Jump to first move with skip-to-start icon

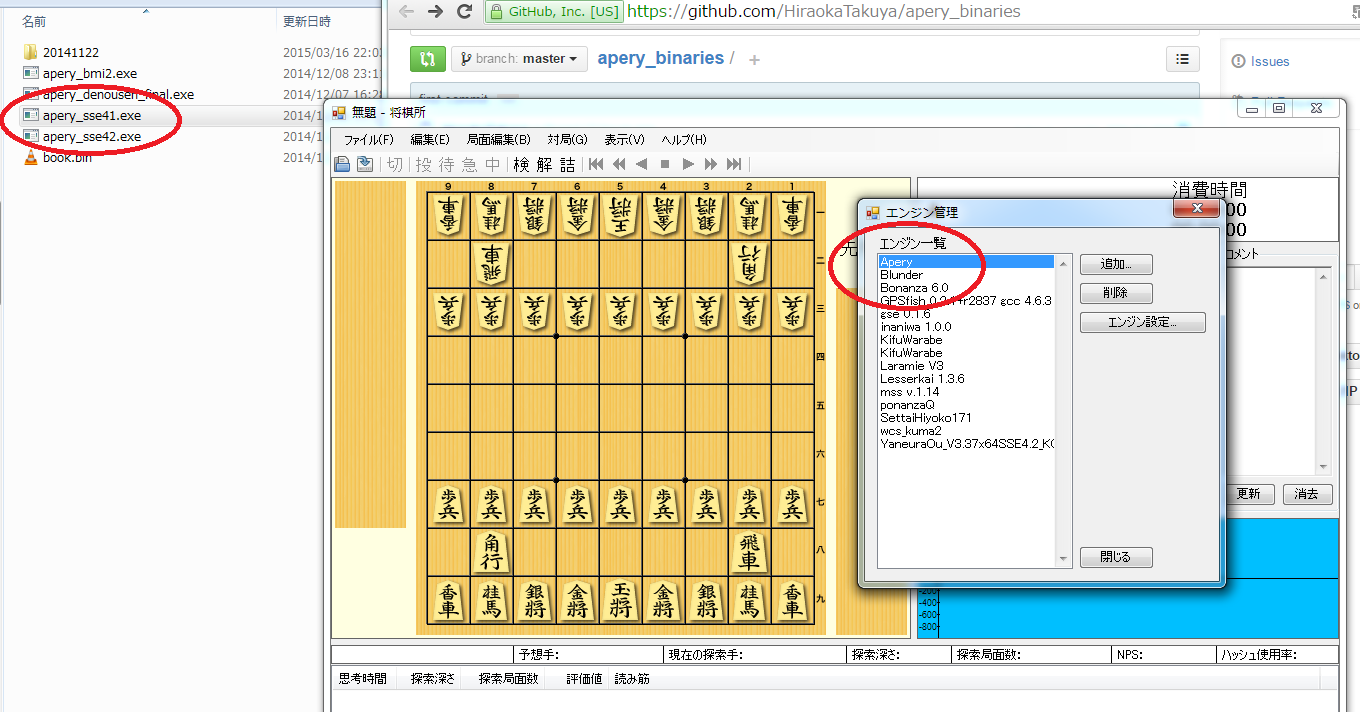point(596,164)
